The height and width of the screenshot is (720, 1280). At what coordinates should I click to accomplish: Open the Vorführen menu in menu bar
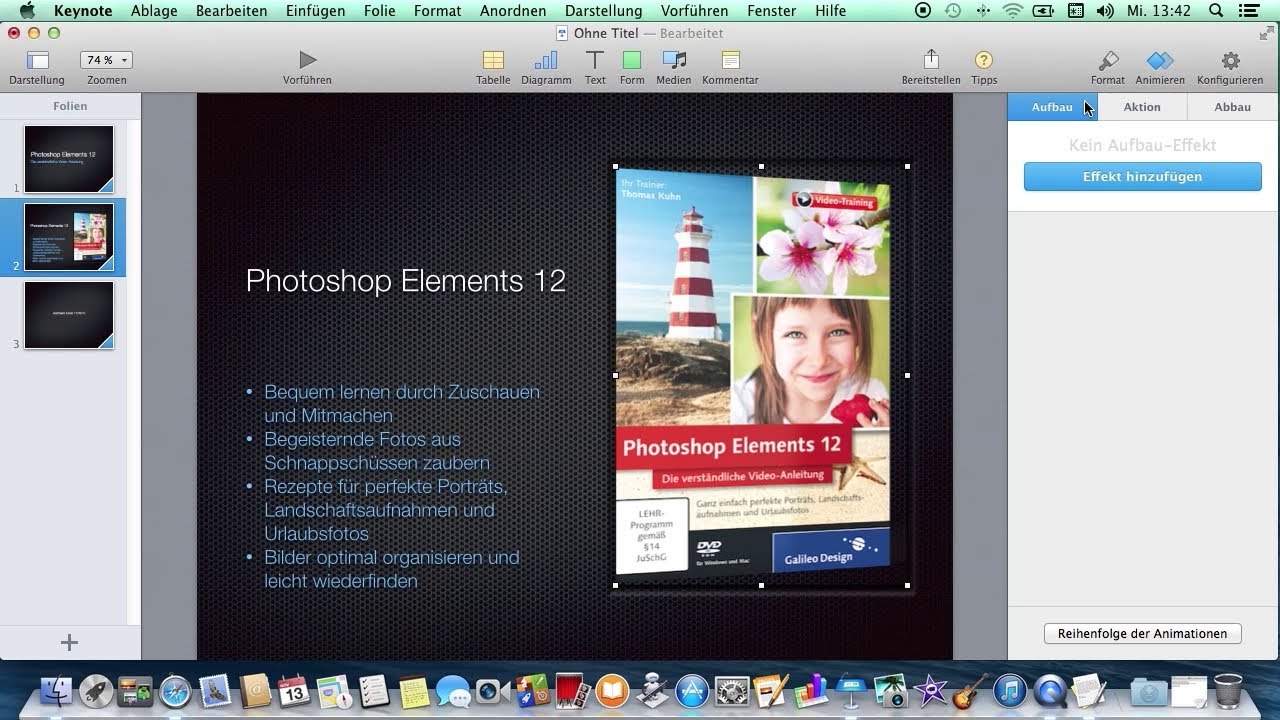coord(695,11)
